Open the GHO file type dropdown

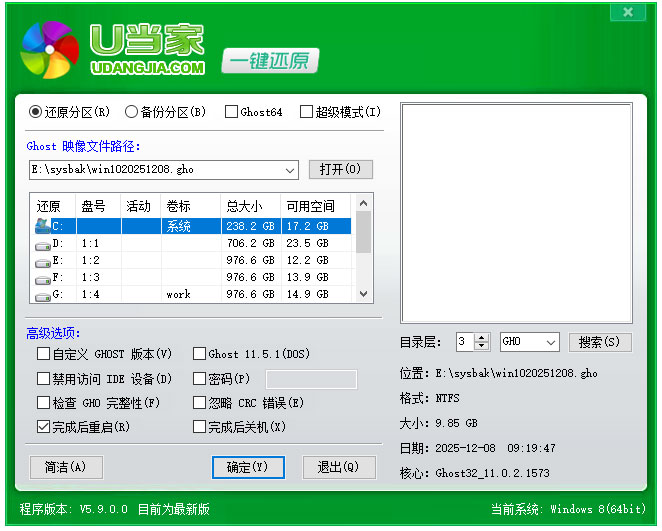coord(551,342)
